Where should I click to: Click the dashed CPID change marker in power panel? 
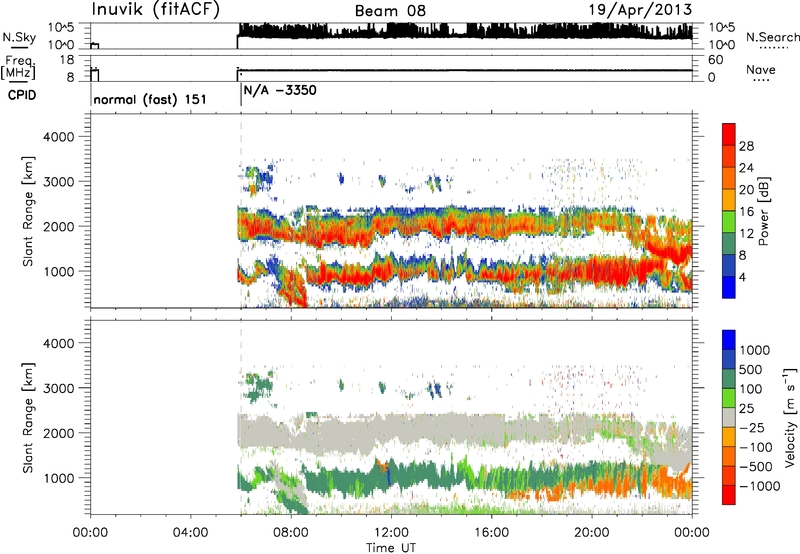click(x=241, y=211)
